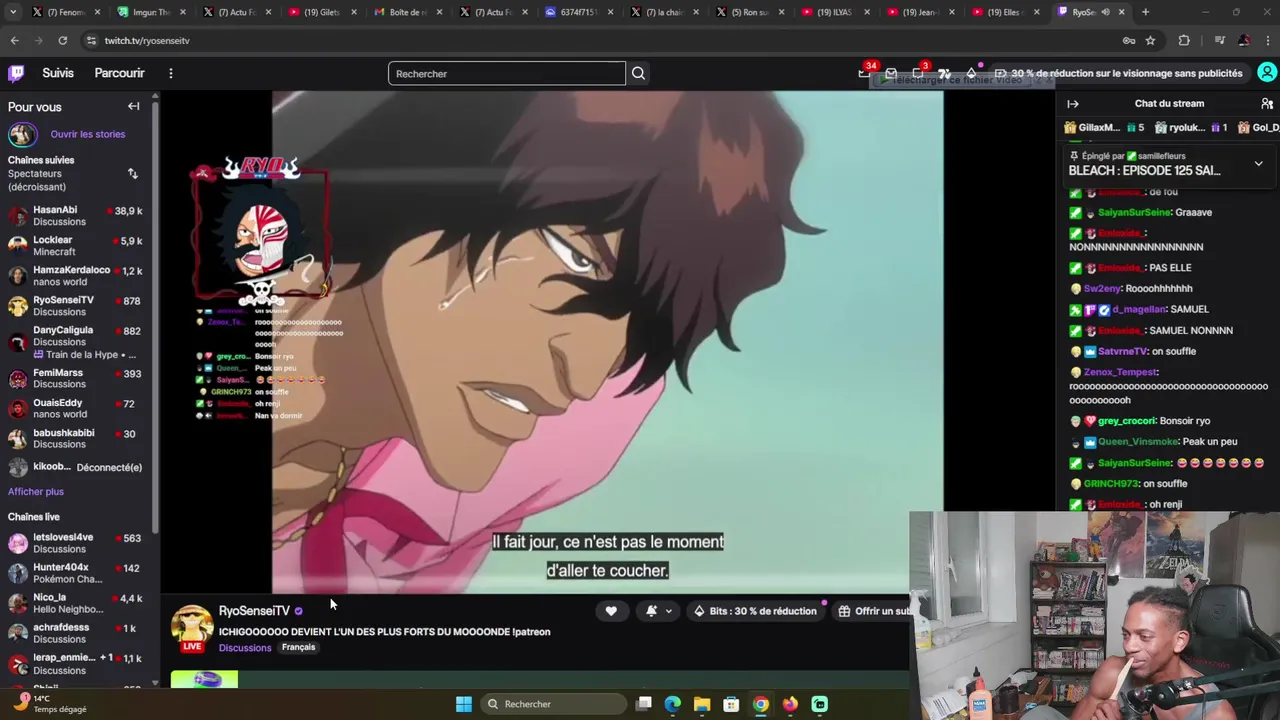
Task: Open the Discussions category link under title
Action: pyautogui.click(x=245, y=648)
